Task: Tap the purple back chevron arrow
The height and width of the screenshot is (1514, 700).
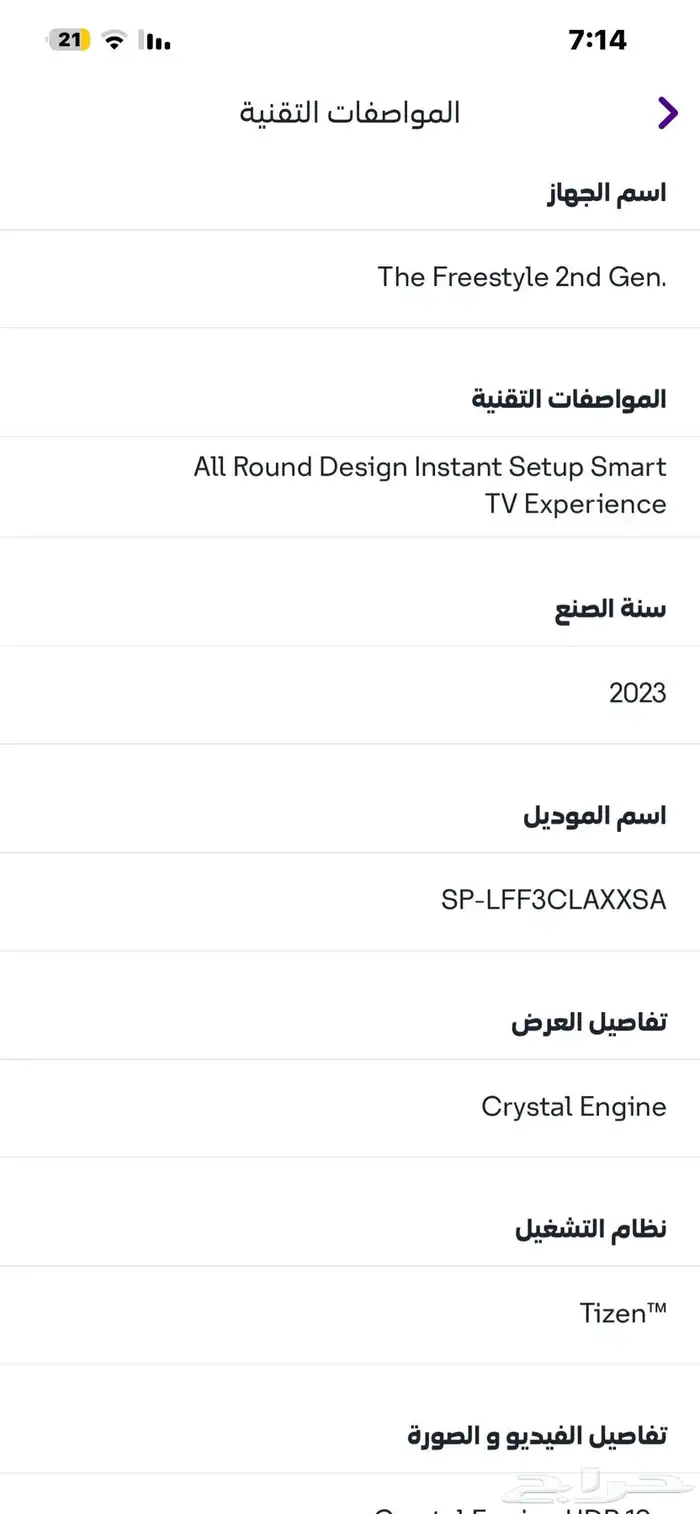Action: (x=667, y=113)
